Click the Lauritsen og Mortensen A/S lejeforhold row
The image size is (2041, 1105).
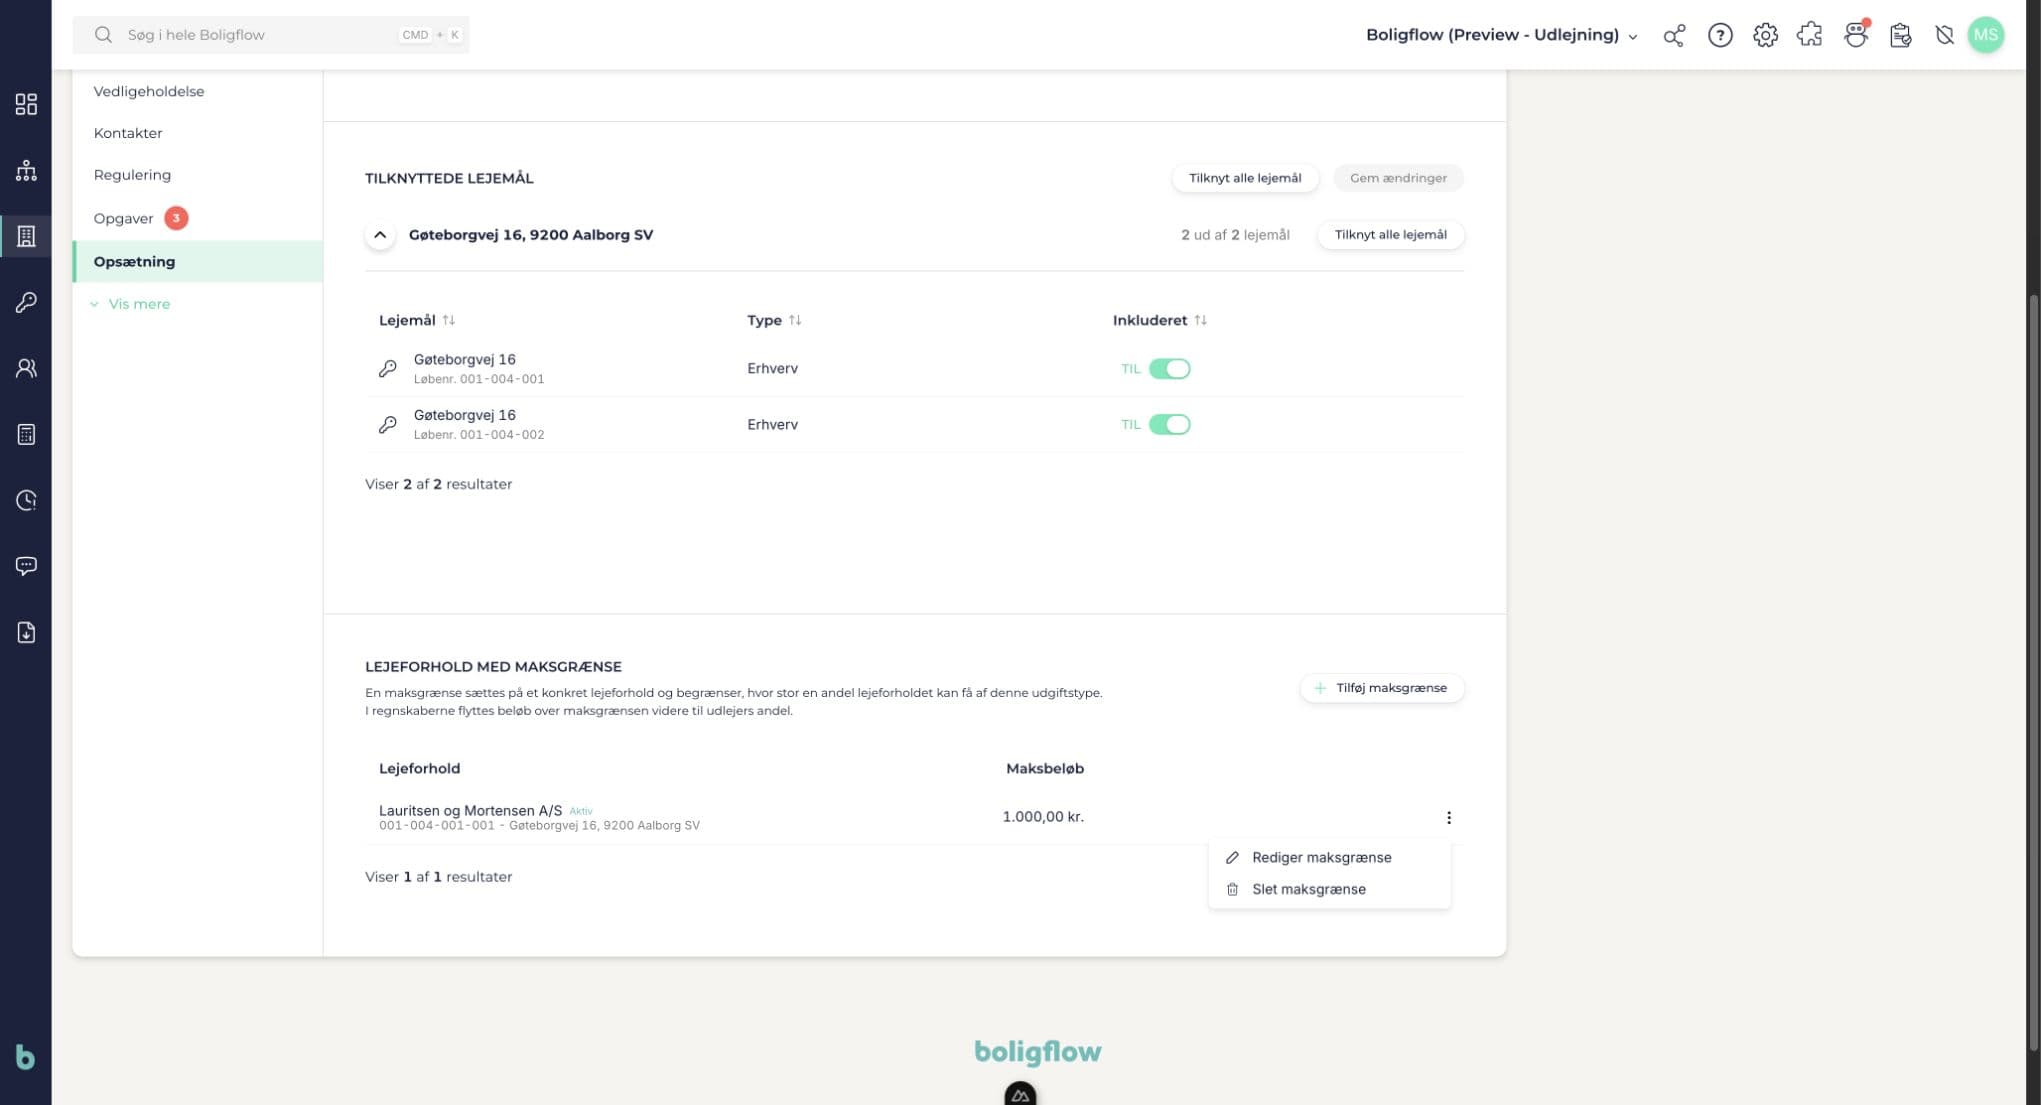914,817
